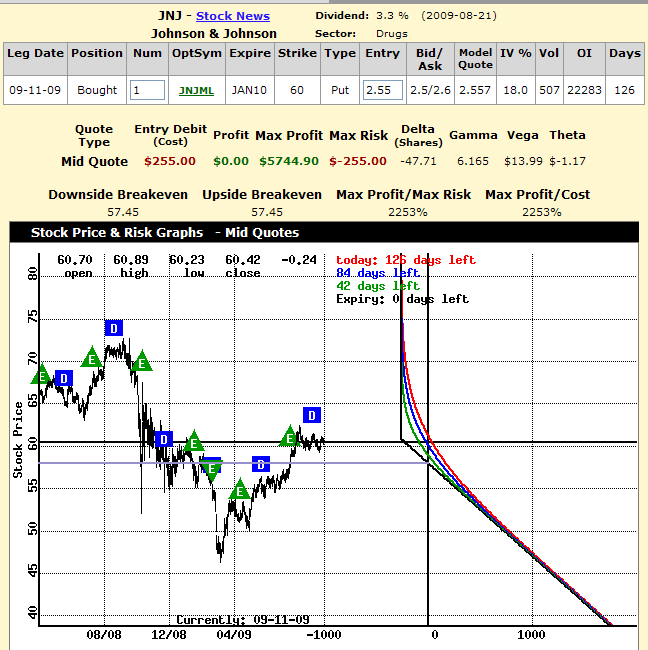The width and height of the screenshot is (648, 650).
Task: Click the lowest green E earnings triangle near 55
Action: click(x=240, y=489)
